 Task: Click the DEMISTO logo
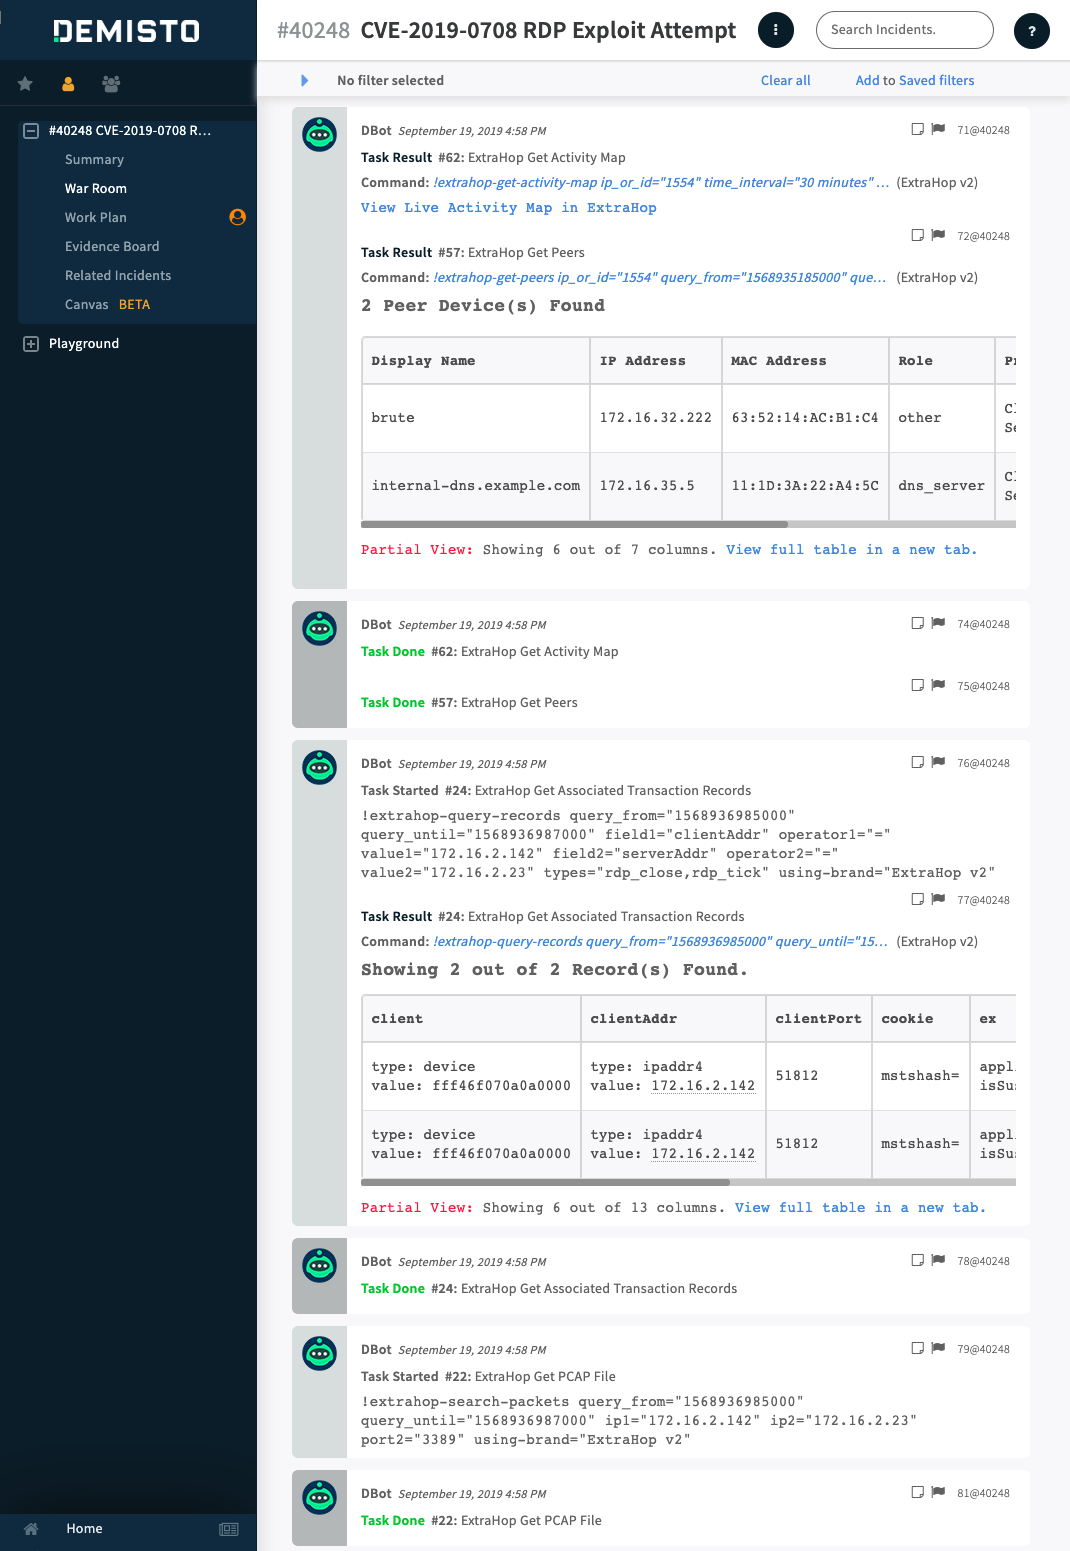coord(127,31)
